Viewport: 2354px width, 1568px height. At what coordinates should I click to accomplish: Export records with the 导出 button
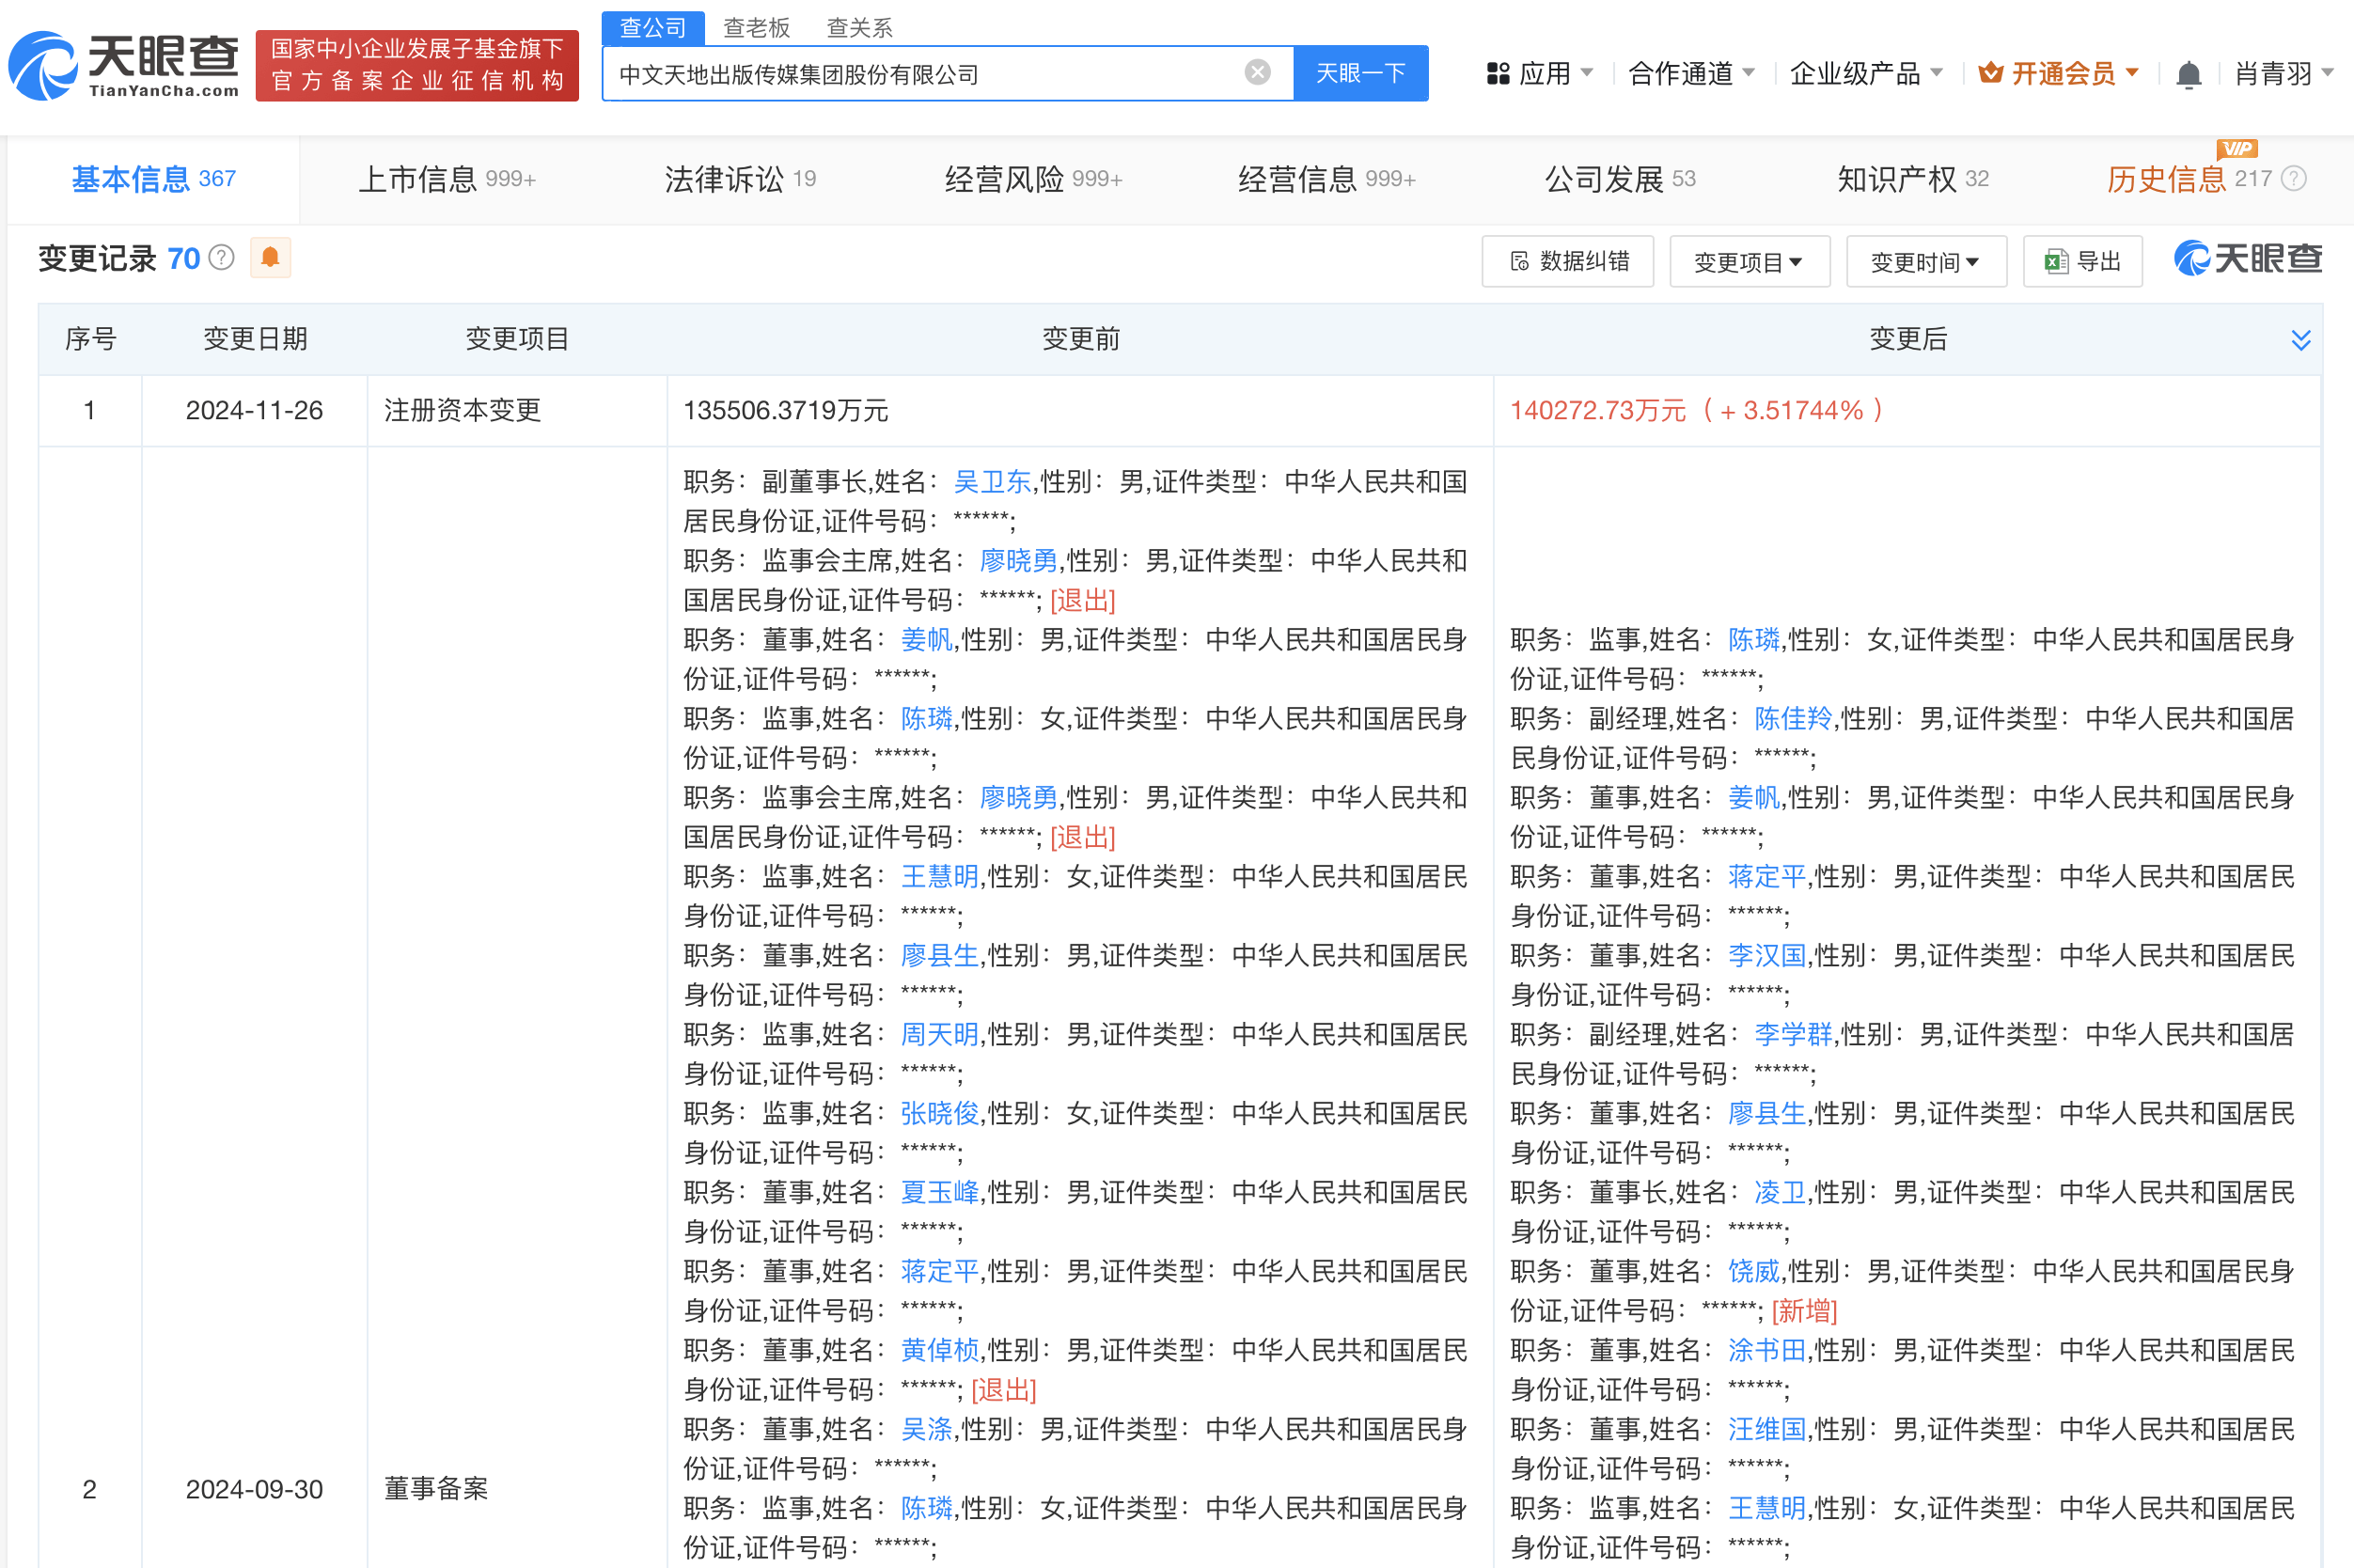(2083, 262)
